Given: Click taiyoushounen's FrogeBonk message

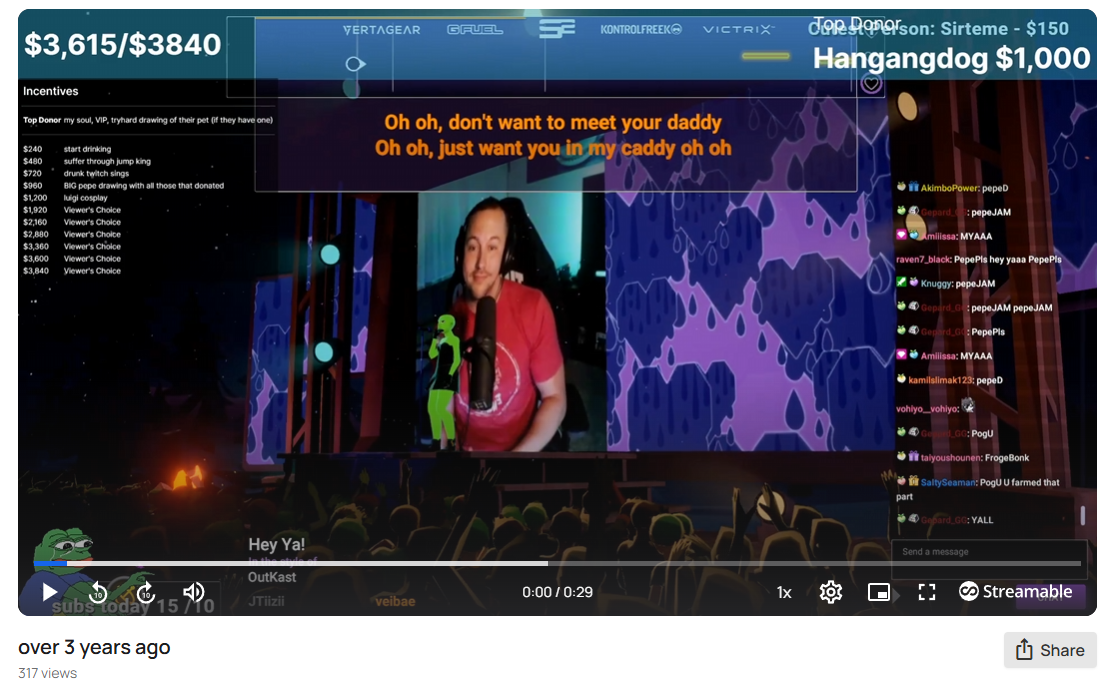Looking at the screenshot, I should [962, 458].
